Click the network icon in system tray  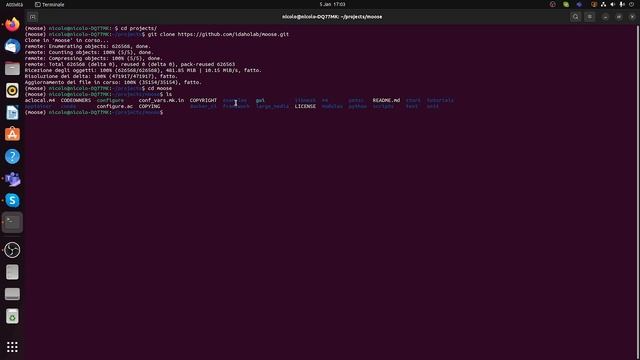tap(603, 4)
